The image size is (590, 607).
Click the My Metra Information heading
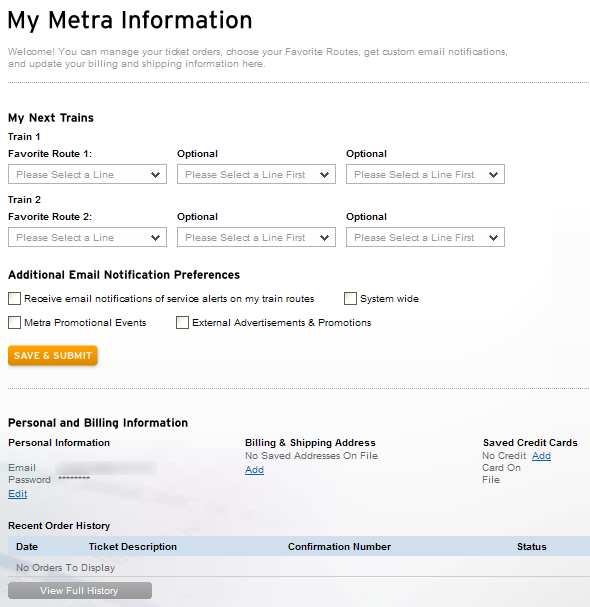click(130, 21)
